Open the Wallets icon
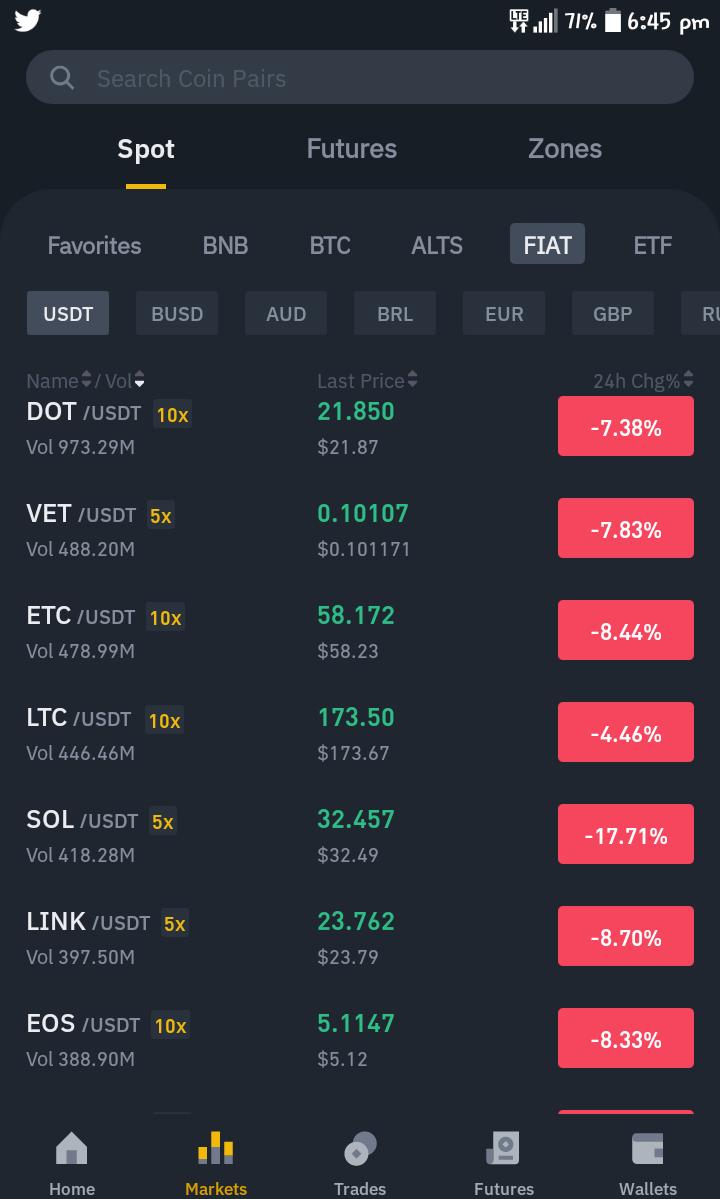This screenshot has width=720, height=1199. click(647, 1148)
